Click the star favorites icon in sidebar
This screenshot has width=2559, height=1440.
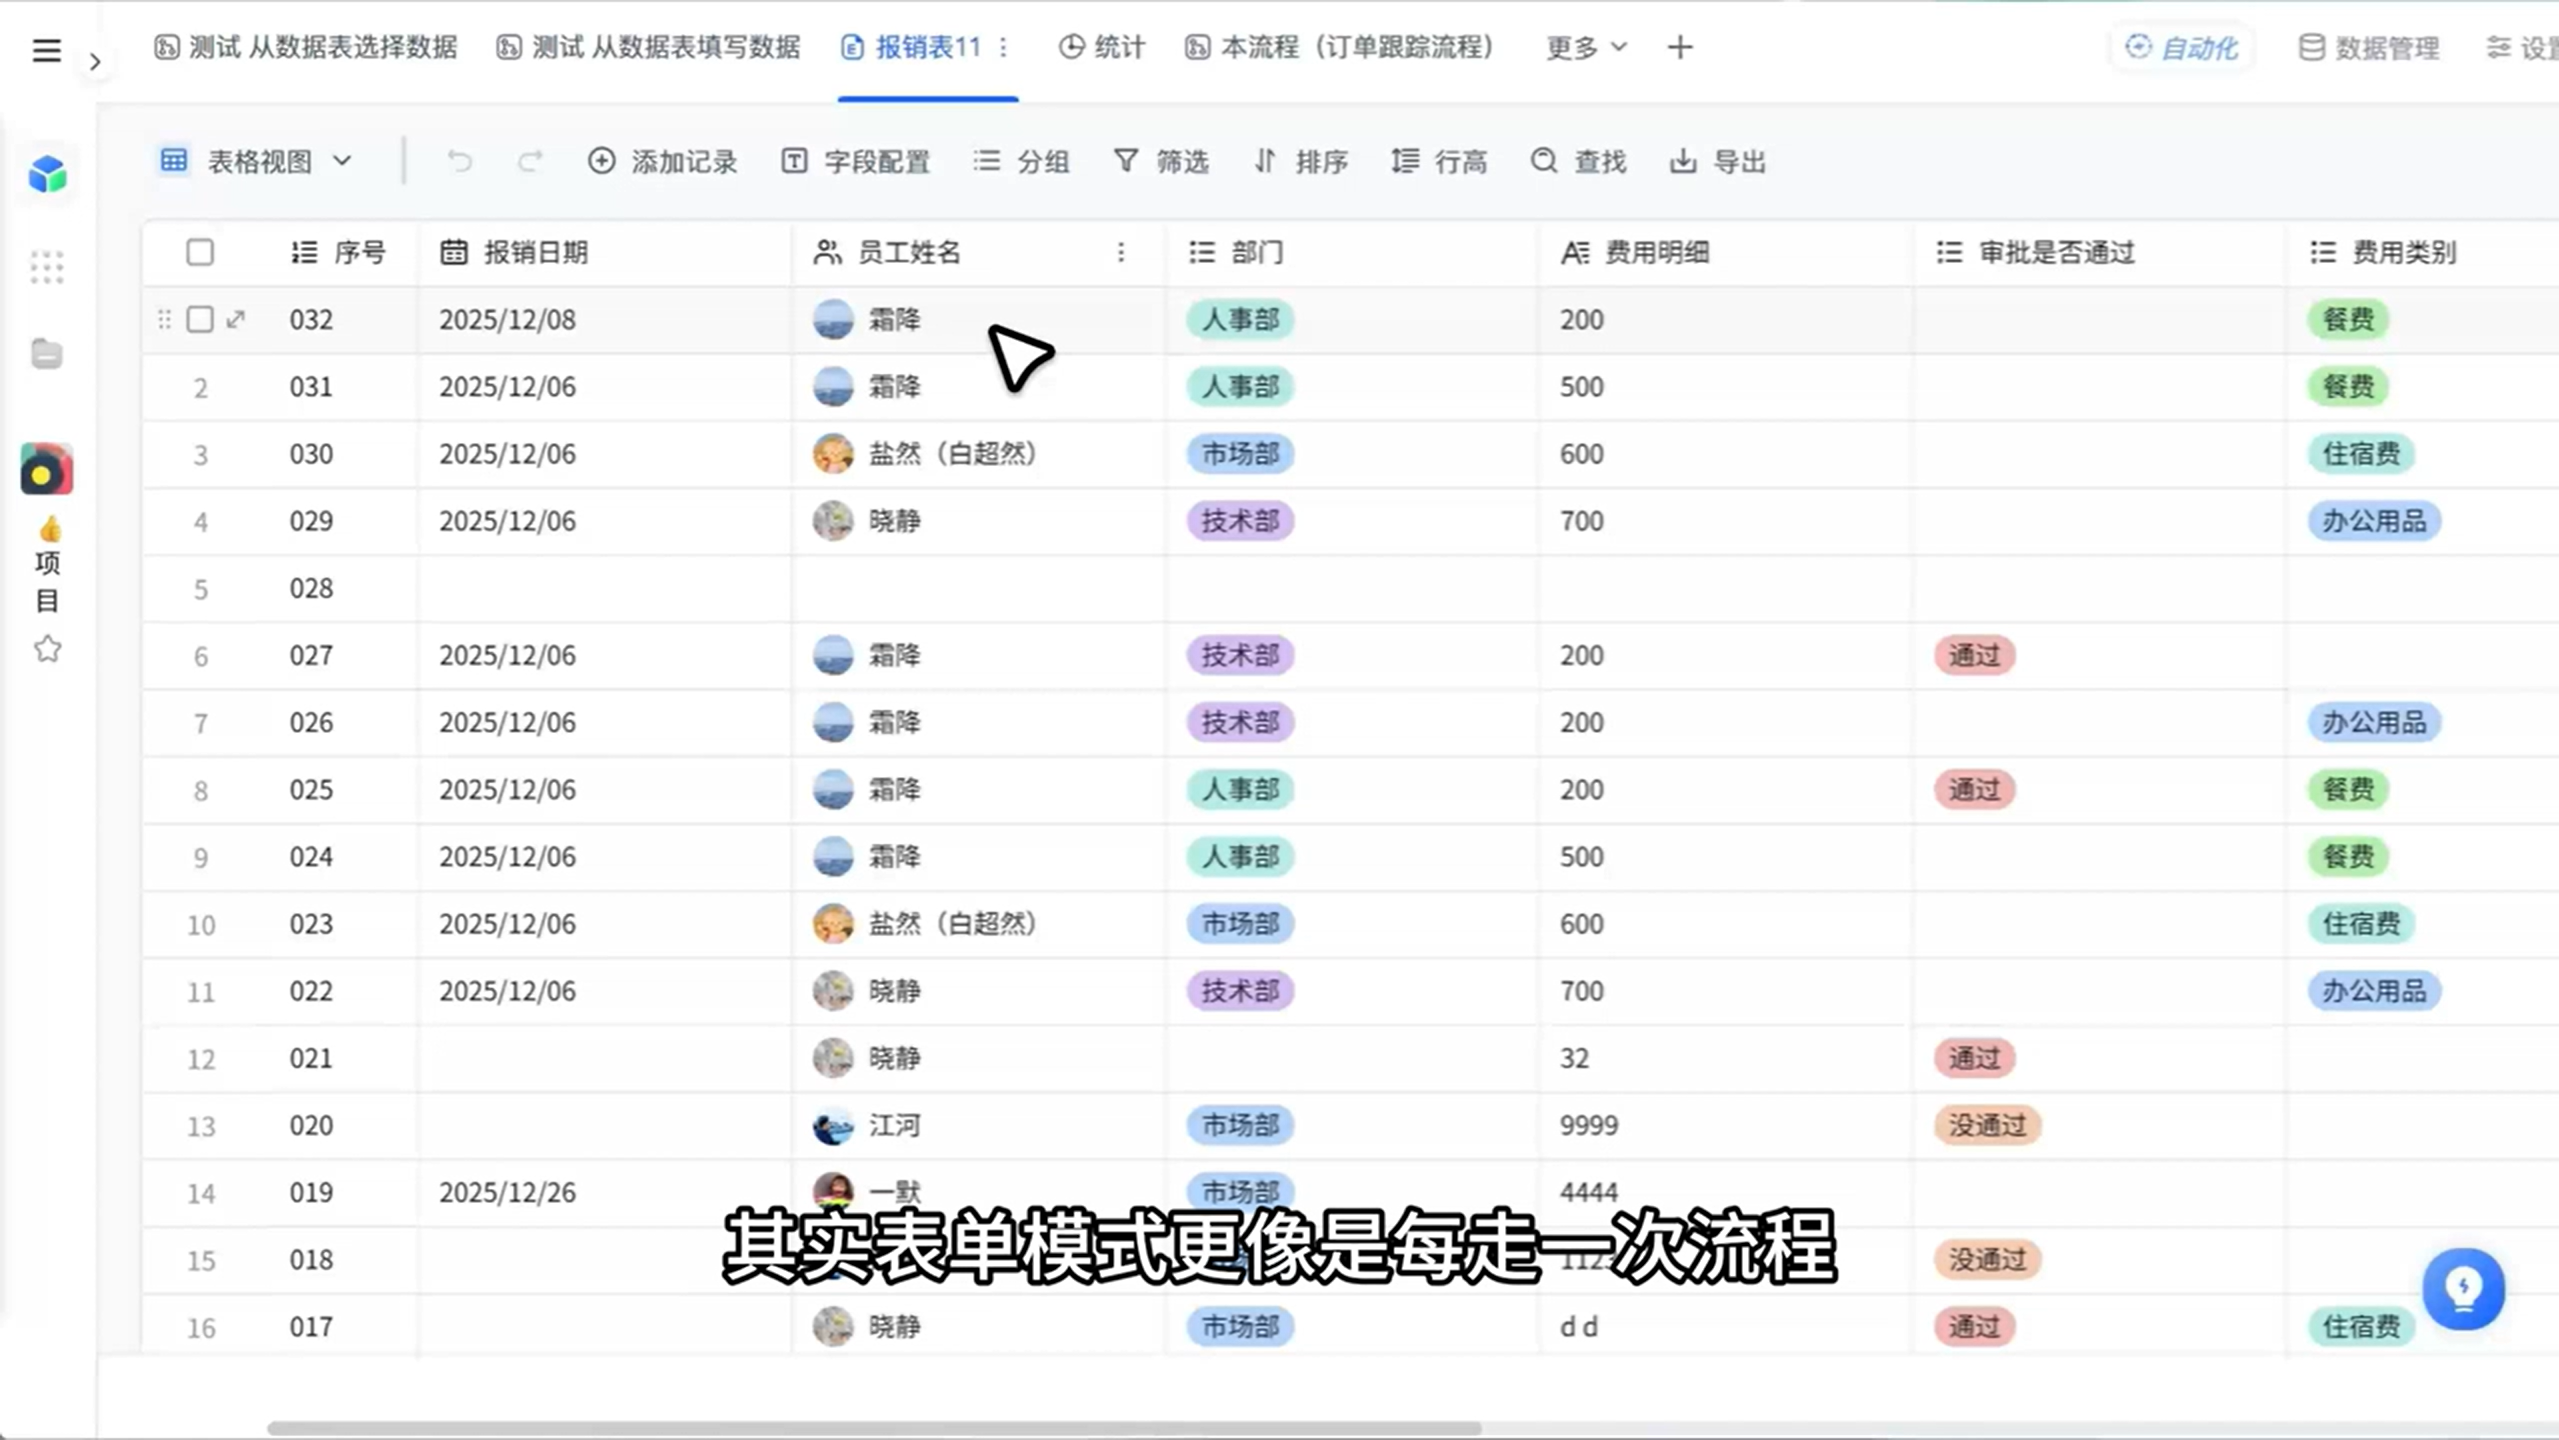pyautogui.click(x=47, y=649)
